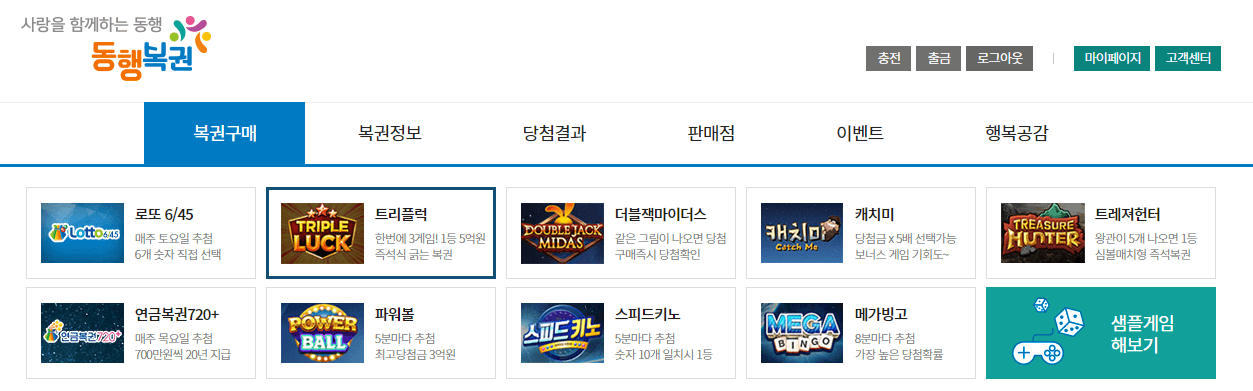Log out with the 로그아웃 button
Image resolution: width=1253 pixels, height=391 pixels.
(999, 58)
